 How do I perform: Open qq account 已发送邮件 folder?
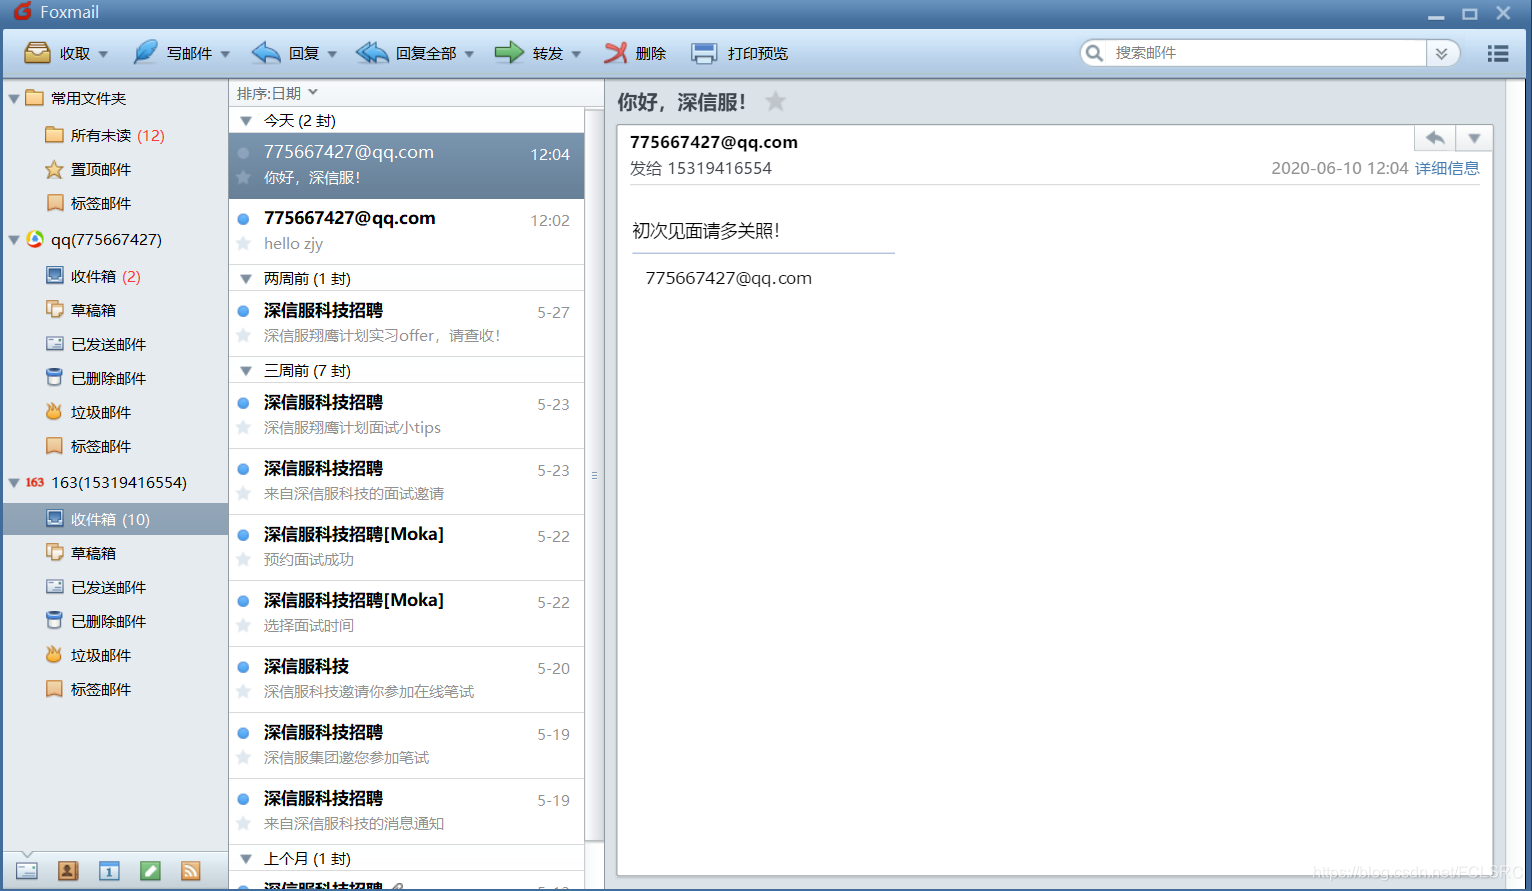click(108, 344)
